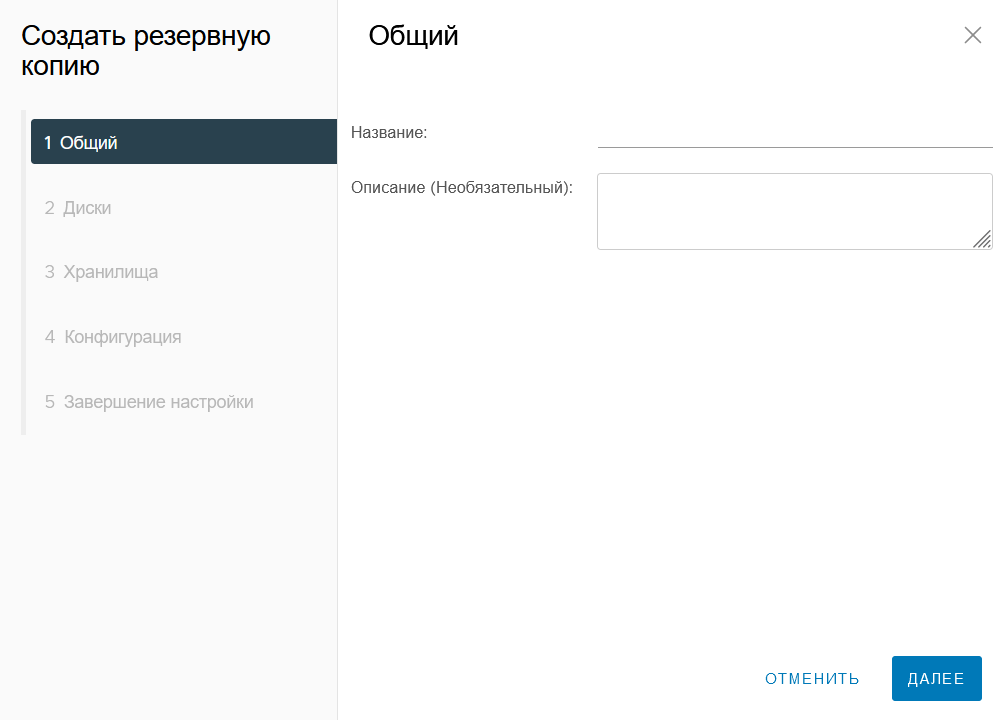This screenshot has width=999, height=720.
Task: Select step 1 Общий
Action: click(183, 141)
